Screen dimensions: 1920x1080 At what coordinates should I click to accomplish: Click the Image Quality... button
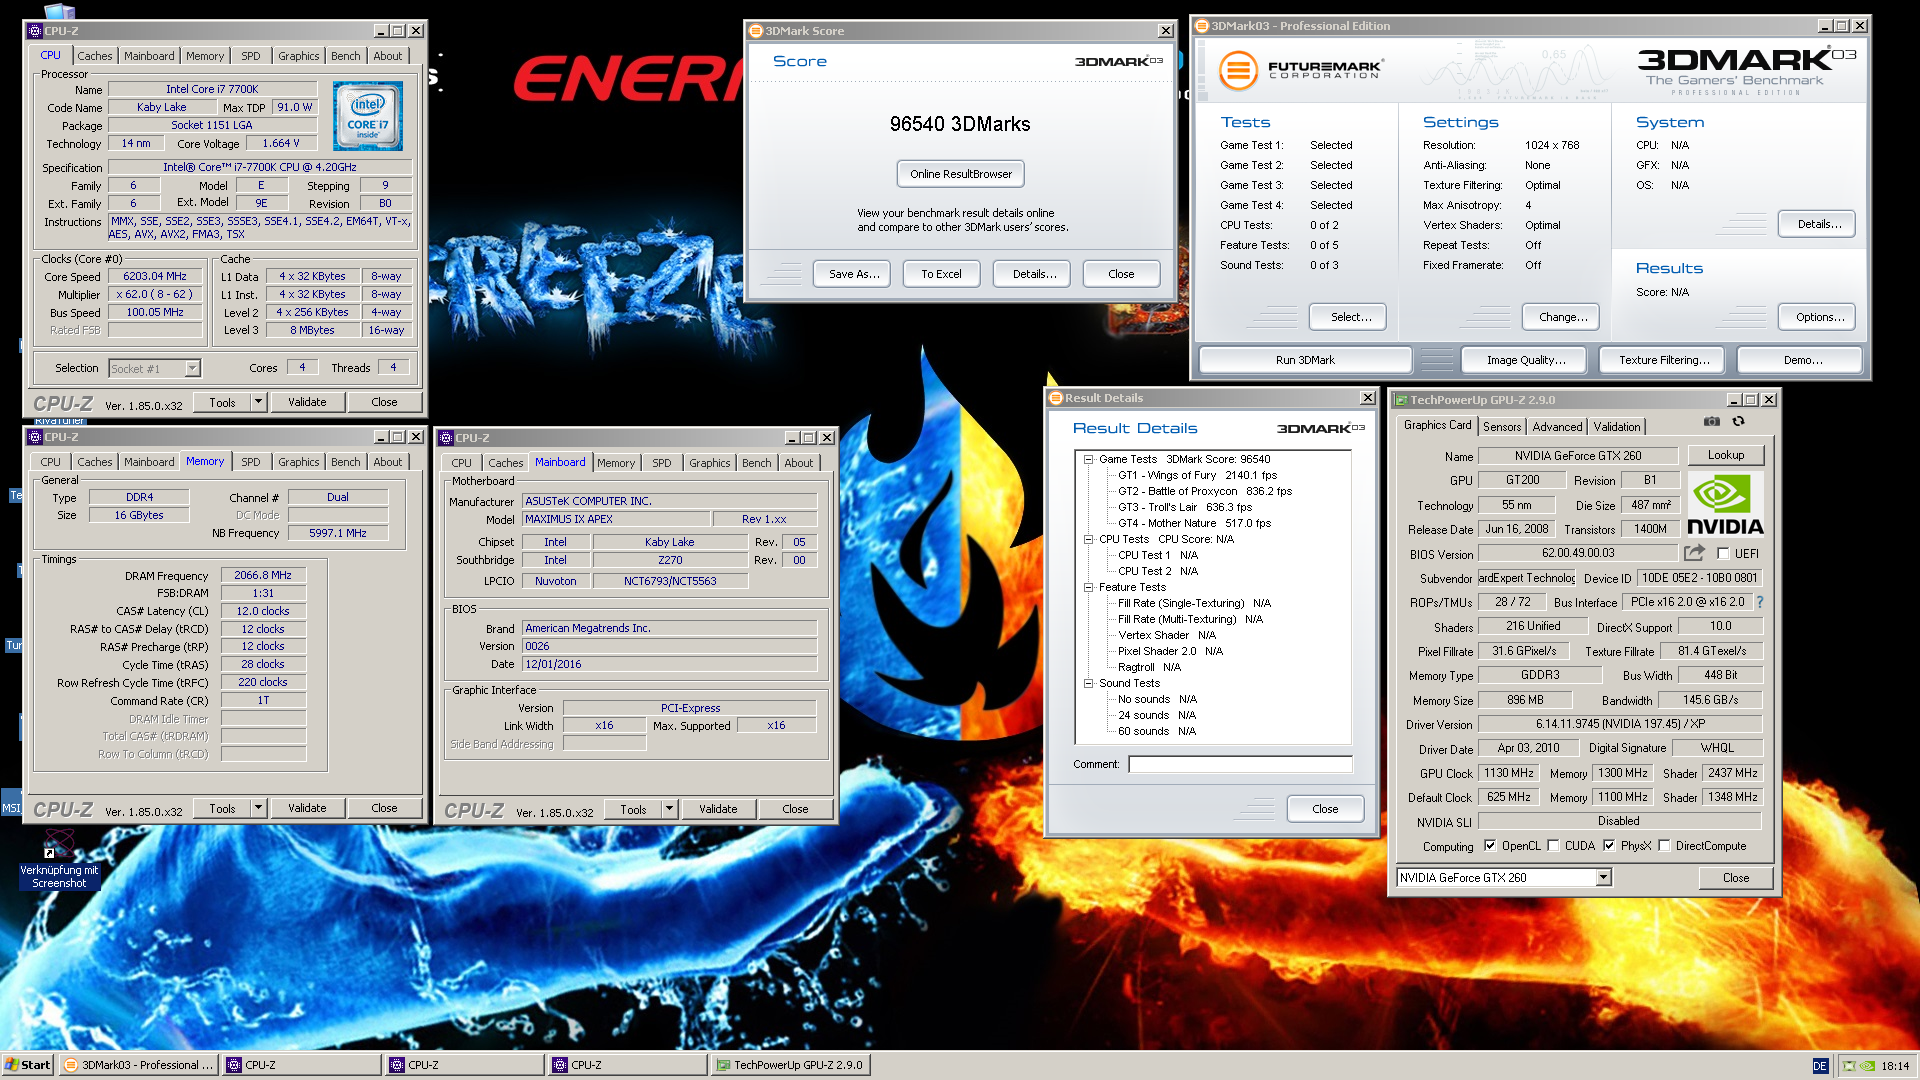tap(1525, 360)
